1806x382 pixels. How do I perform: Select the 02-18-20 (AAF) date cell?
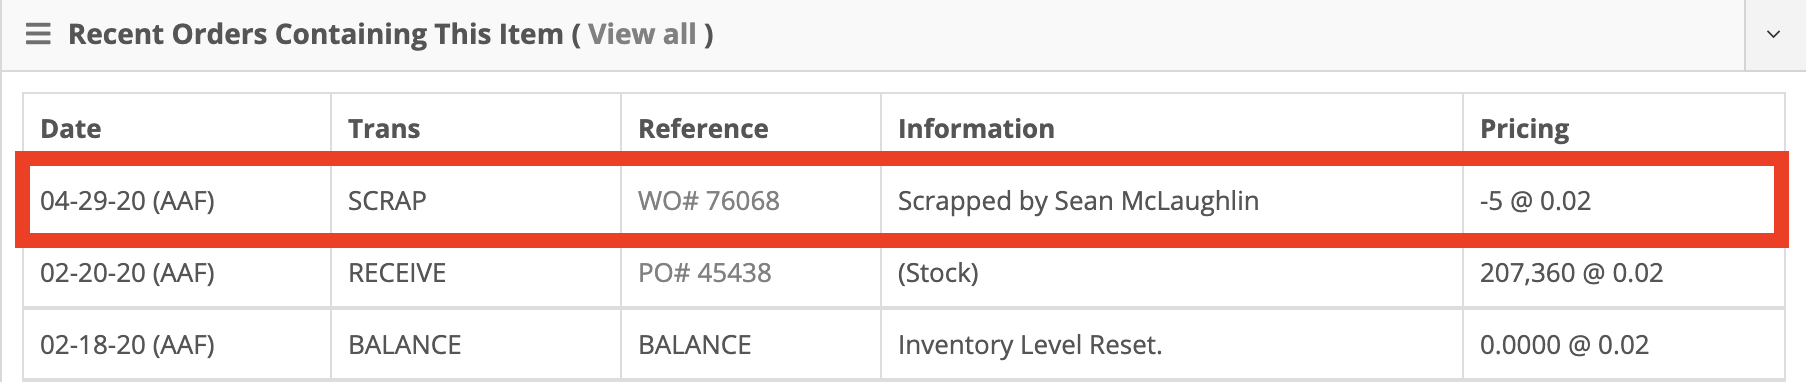[x=177, y=345]
